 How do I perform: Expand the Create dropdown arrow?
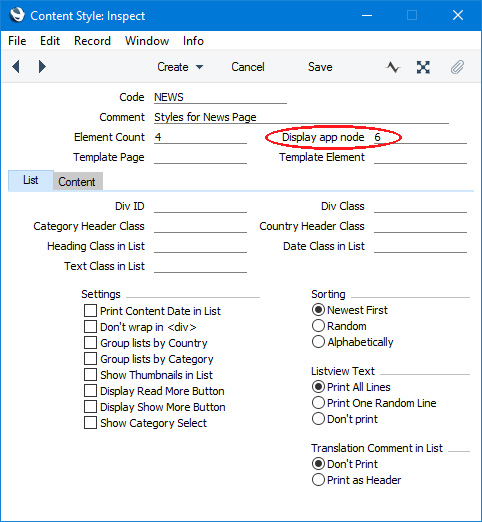[x=199, y=67]
